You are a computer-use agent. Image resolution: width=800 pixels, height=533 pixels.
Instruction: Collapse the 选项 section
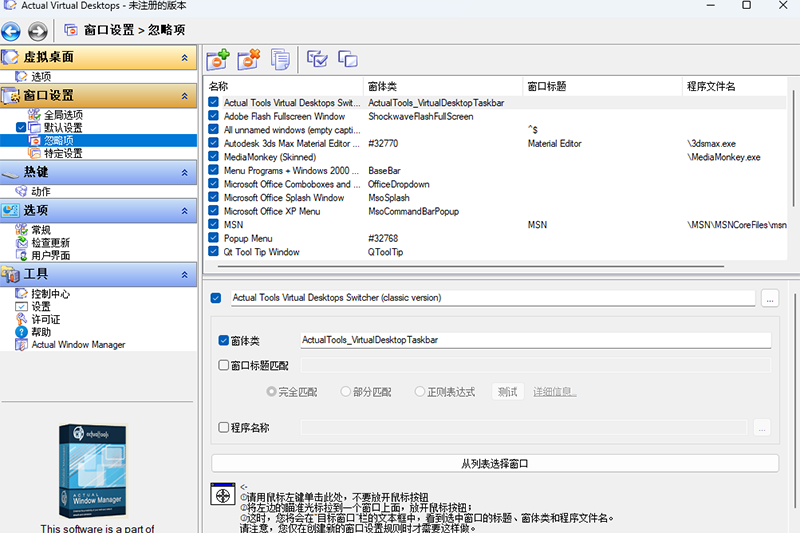[x=185, y=211]
